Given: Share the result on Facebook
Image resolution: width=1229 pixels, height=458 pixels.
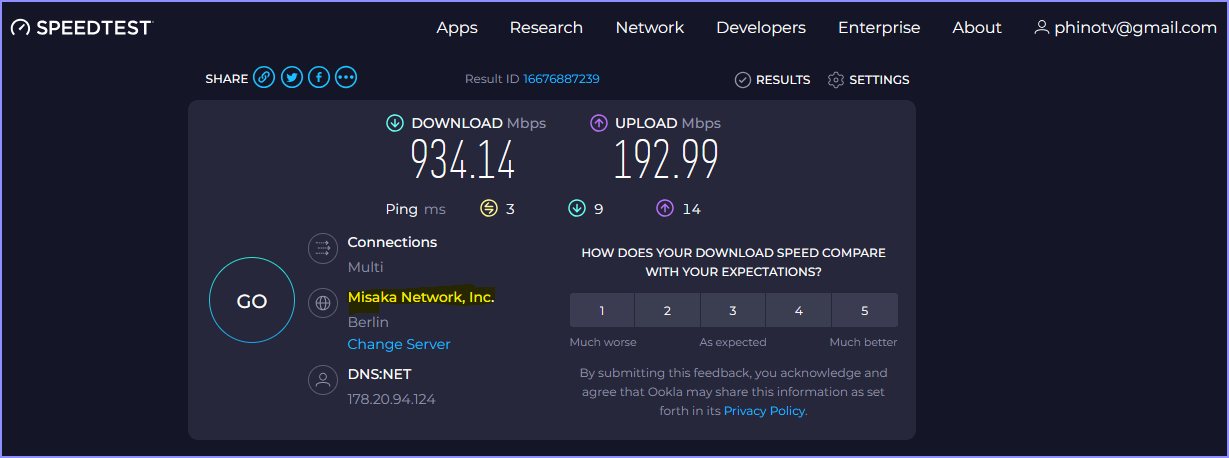Looking at the screenshot, I should [319, 77].
